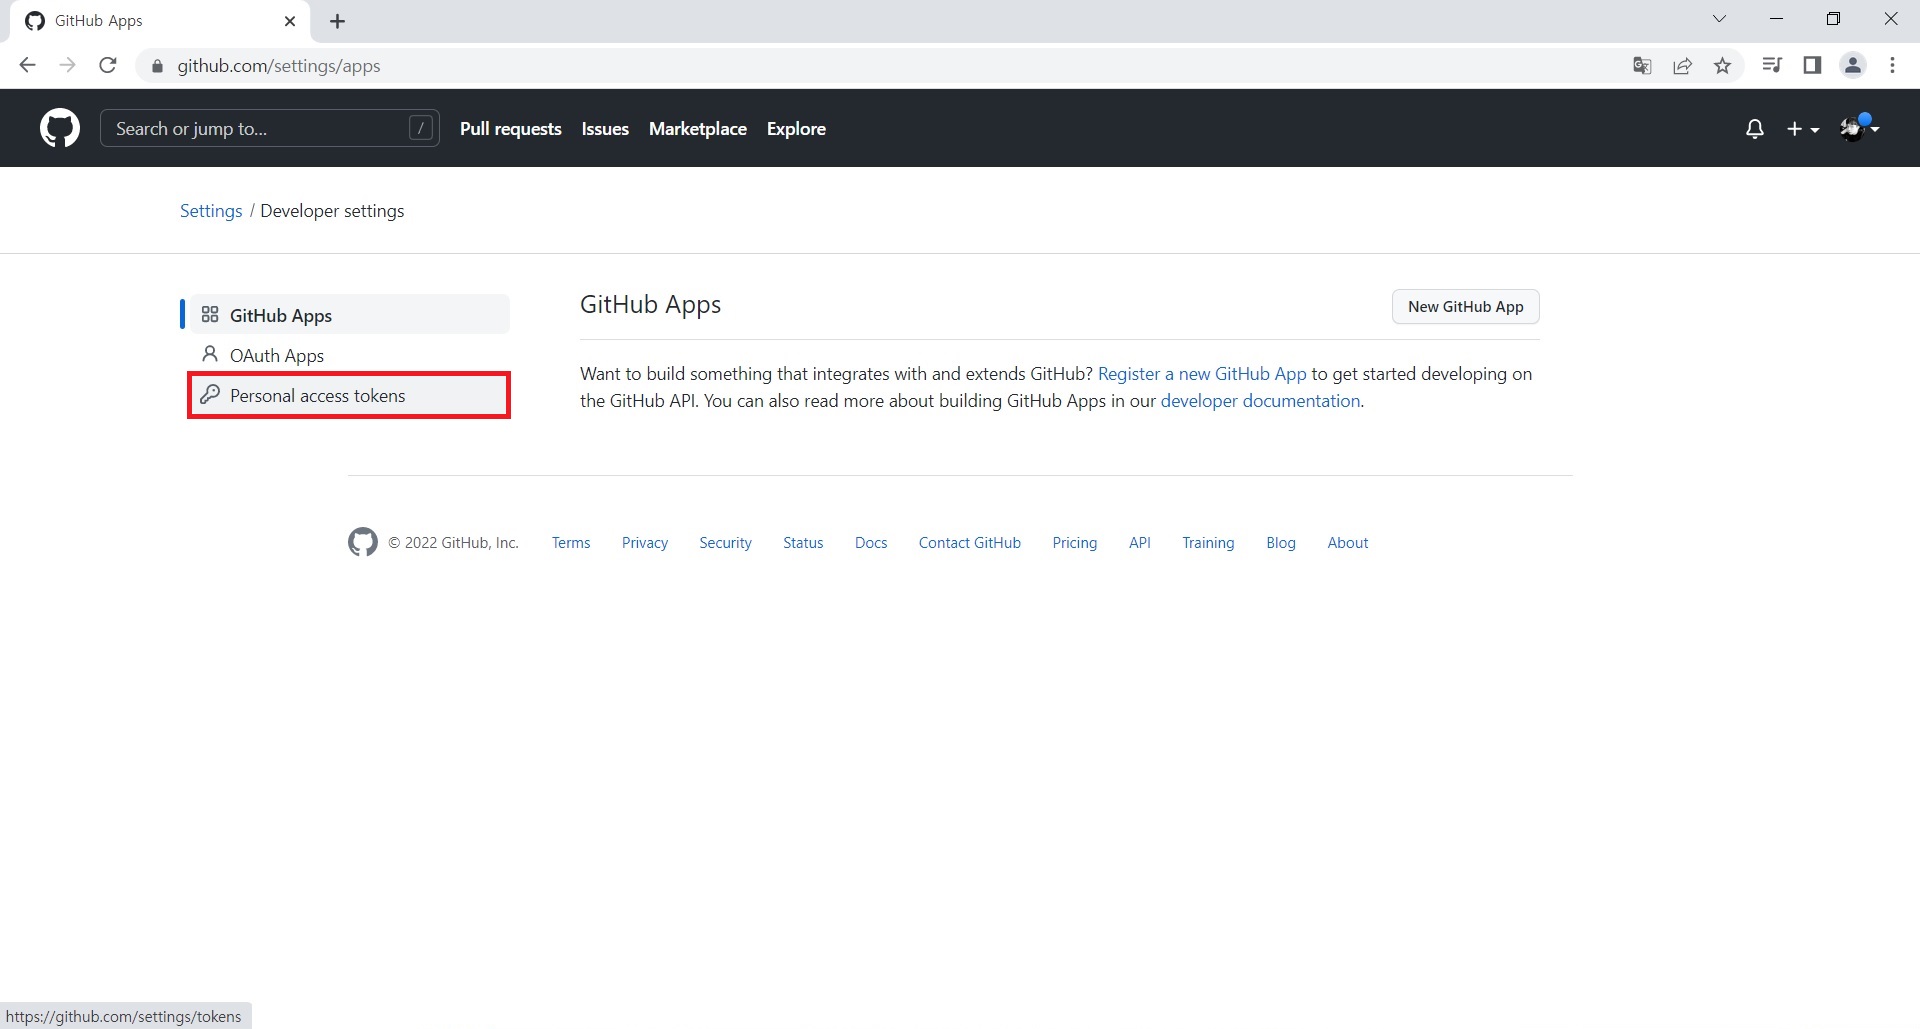The height and width of the screenshot is (1029, 1920).
Task: Open the media control icon
Action: pyautogui.click(x=1772, y=66)
